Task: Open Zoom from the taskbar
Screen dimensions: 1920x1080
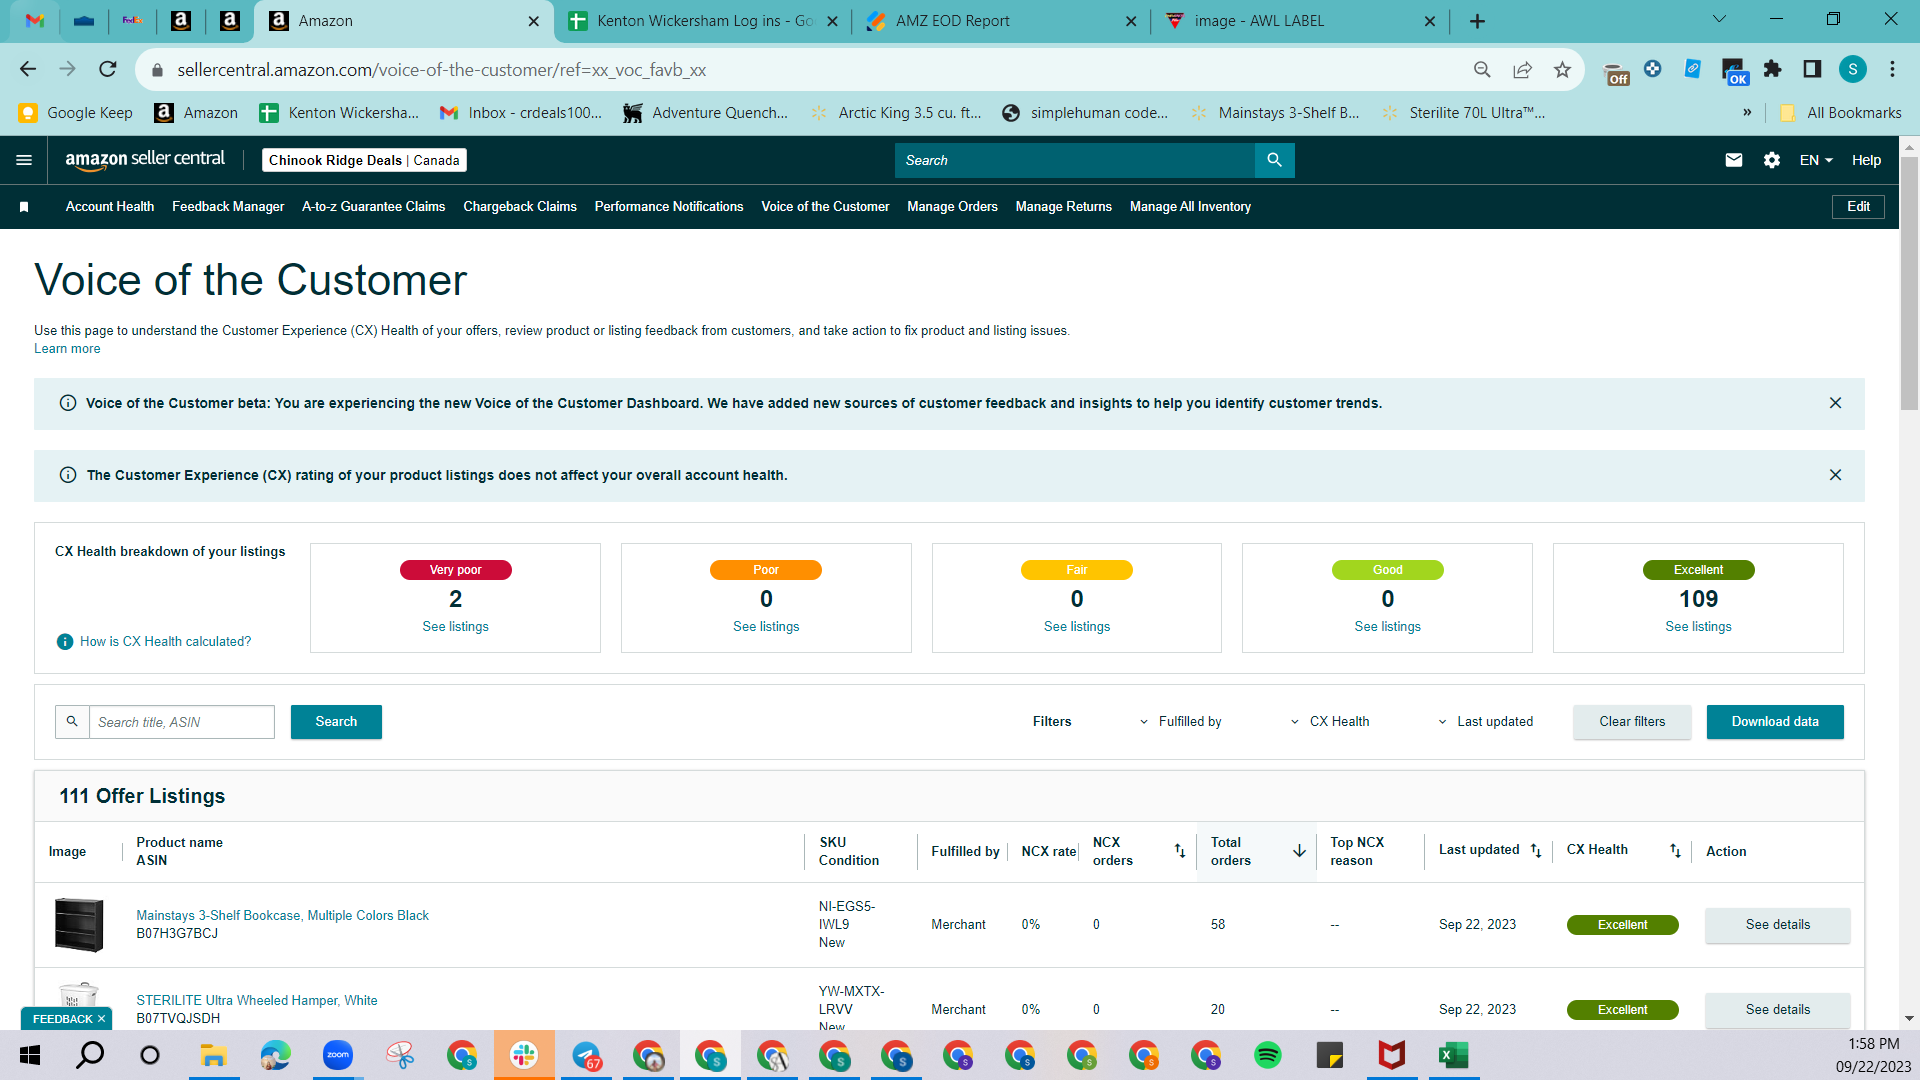Action: (x=338, y=1055)
